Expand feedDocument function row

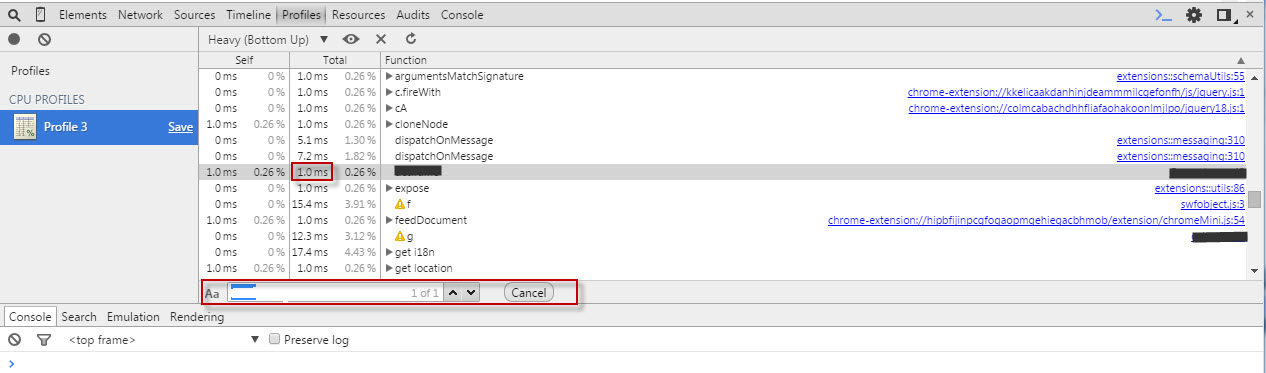[x=390, y=220]
